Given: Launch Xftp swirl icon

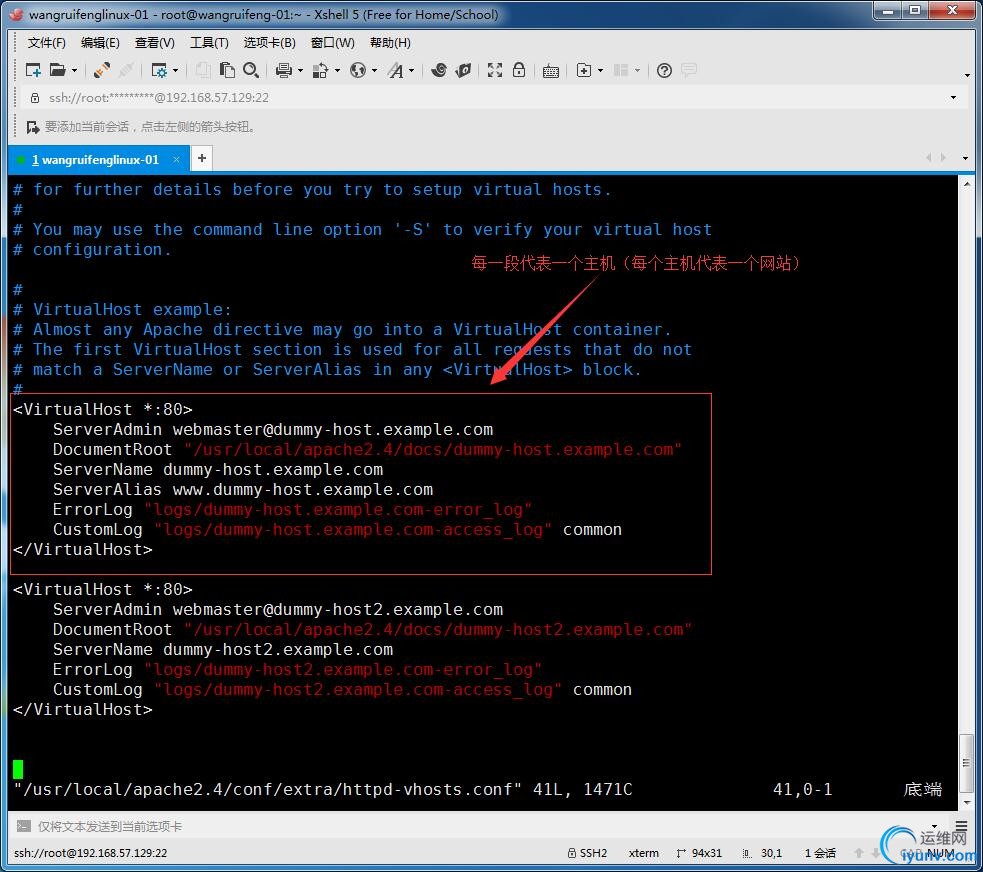Looking at the screenshot, I should click(x=439, y=70).
